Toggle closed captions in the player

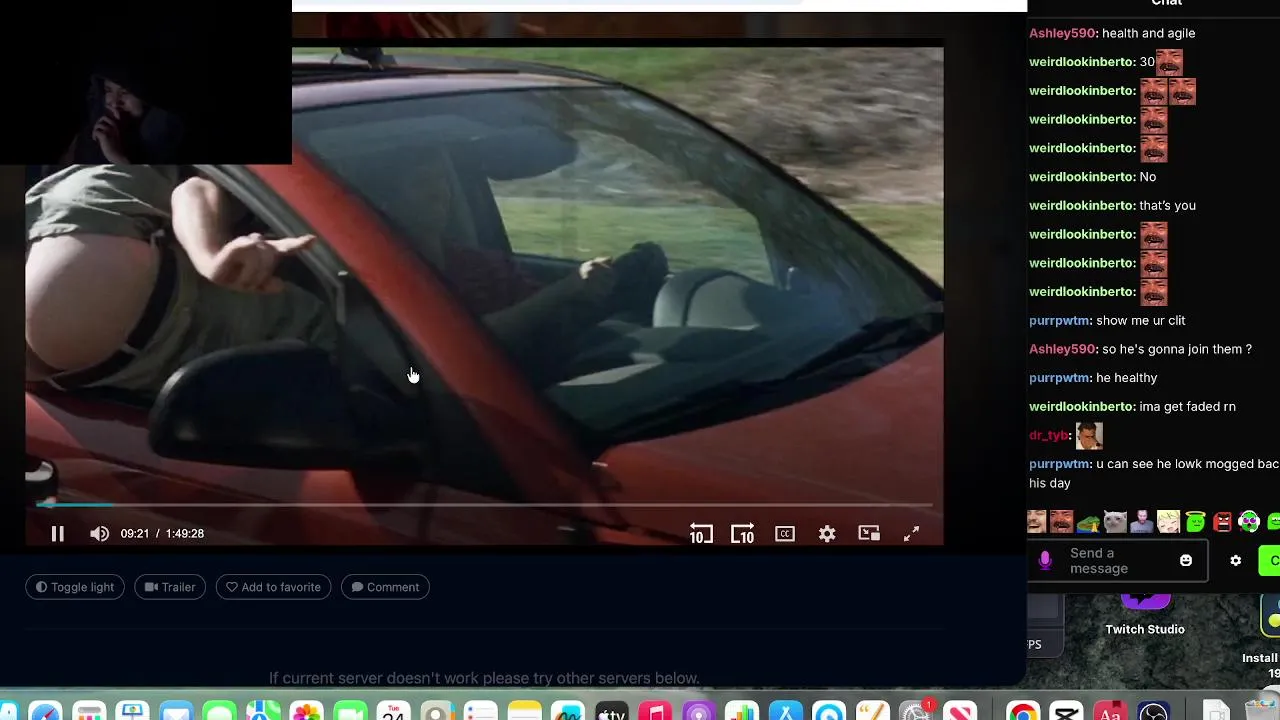(x=785, y=534)
